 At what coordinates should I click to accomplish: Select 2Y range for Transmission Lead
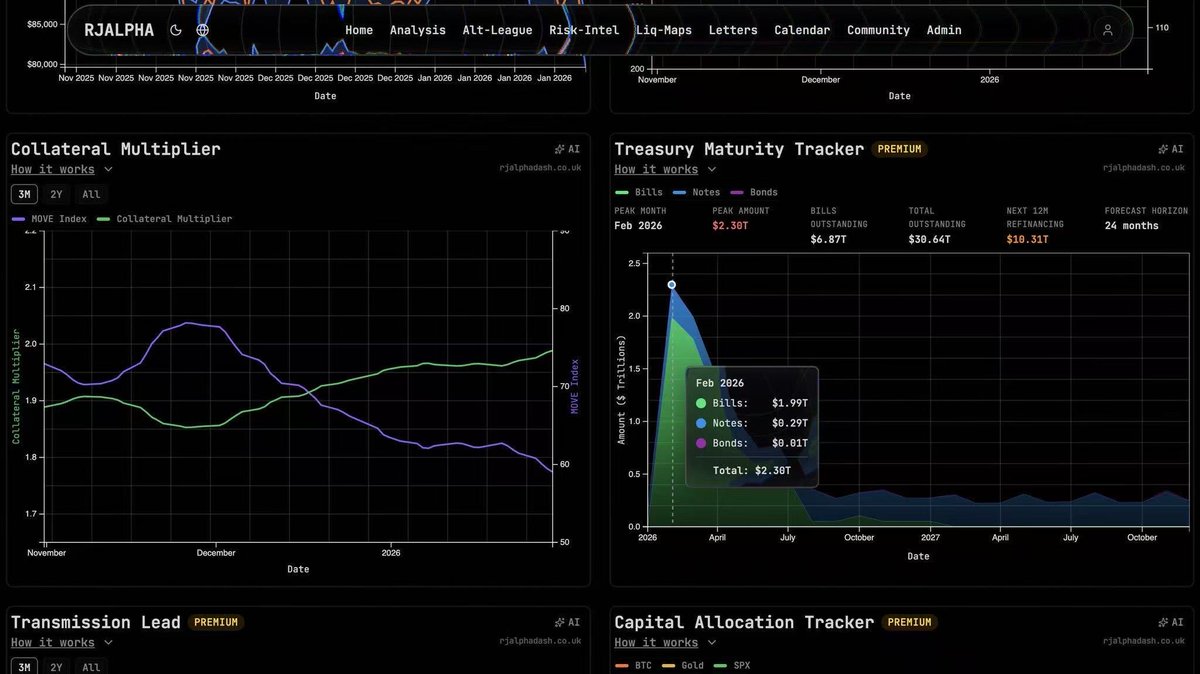56,667
